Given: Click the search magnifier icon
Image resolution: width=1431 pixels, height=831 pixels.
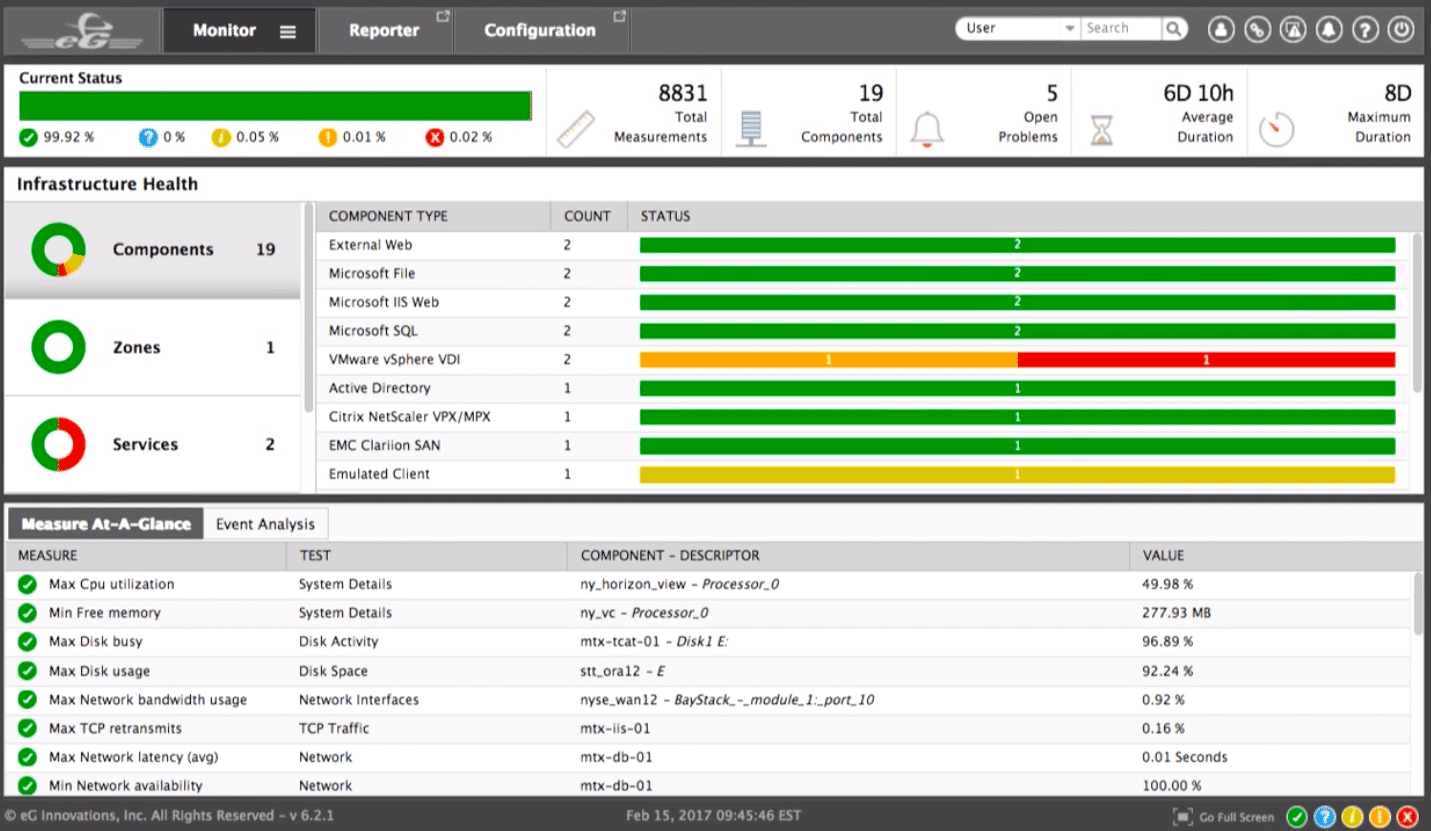Looking at the screenshot, I should [x=1175, y=28].
